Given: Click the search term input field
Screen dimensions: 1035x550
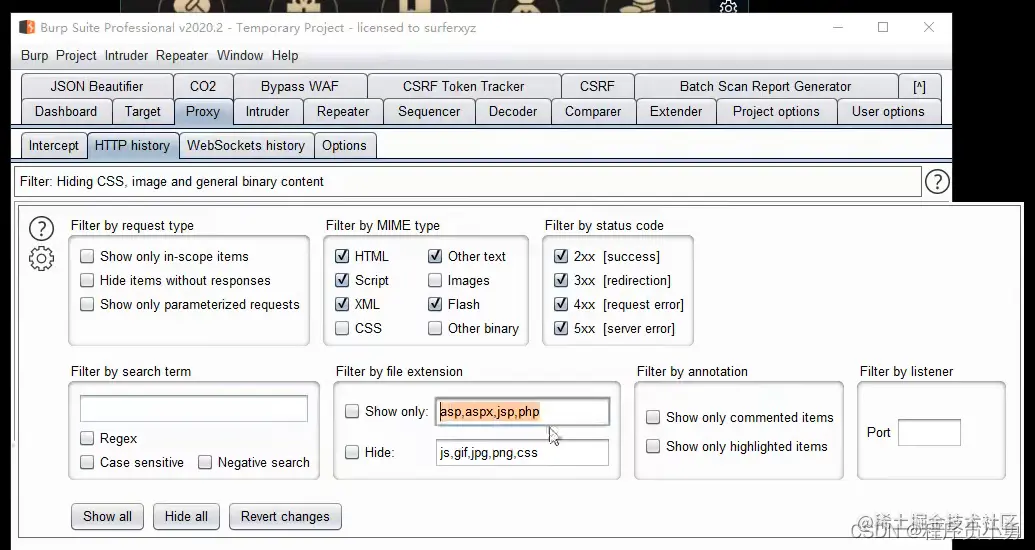Looking at the screenshot, I should (x=194, y=409).
